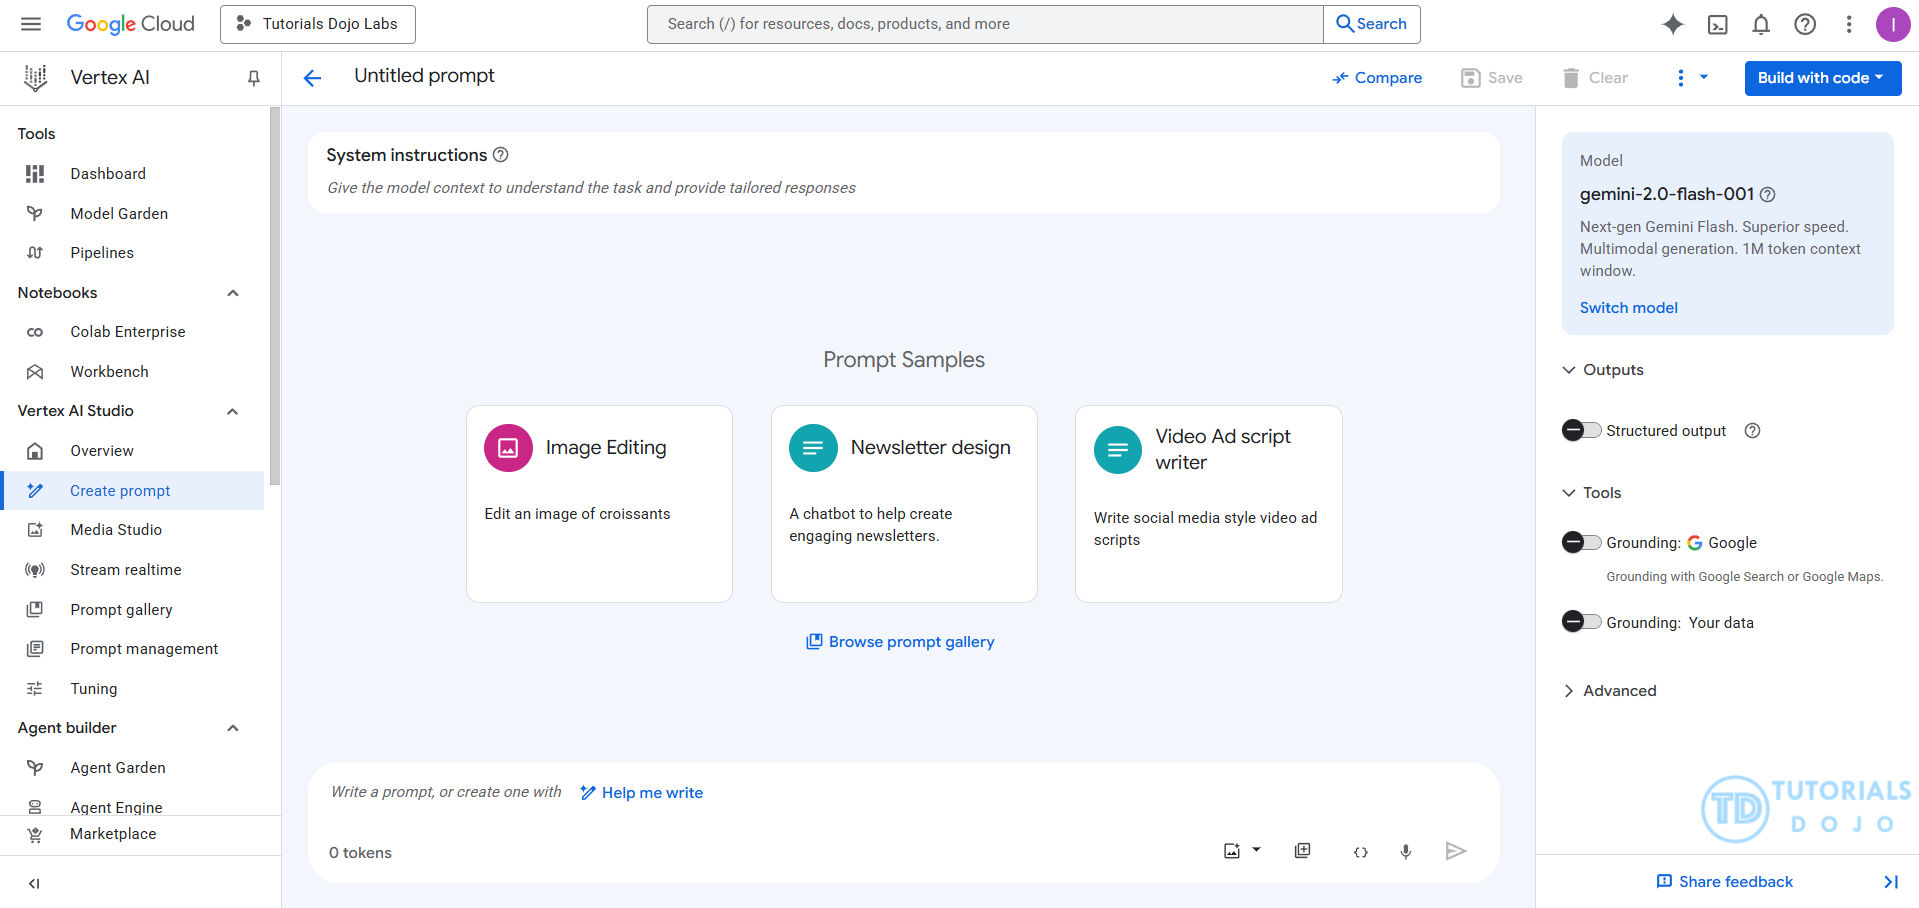
Task: Click the search resources input field
Action: click(985, 24)
